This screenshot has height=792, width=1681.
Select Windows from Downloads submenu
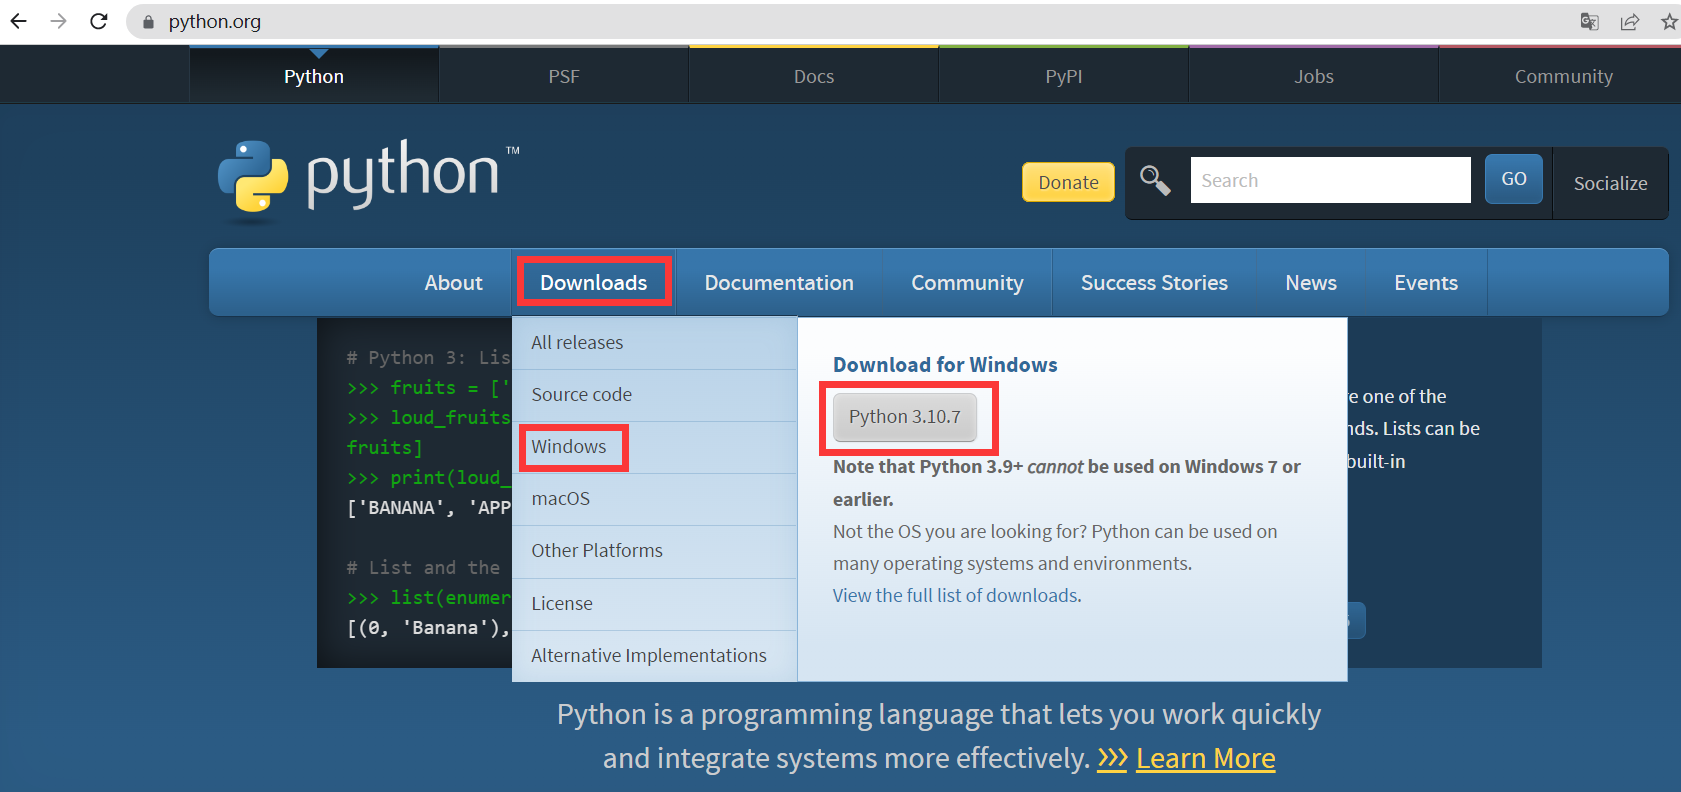[569, 447]
